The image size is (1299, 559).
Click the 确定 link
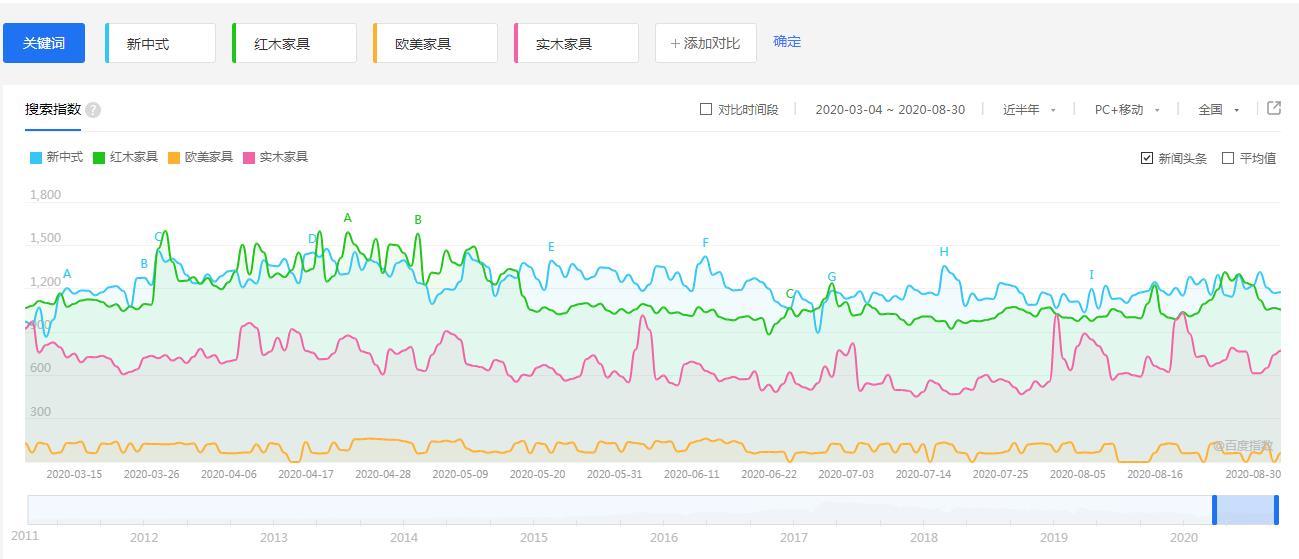point(787,42)
